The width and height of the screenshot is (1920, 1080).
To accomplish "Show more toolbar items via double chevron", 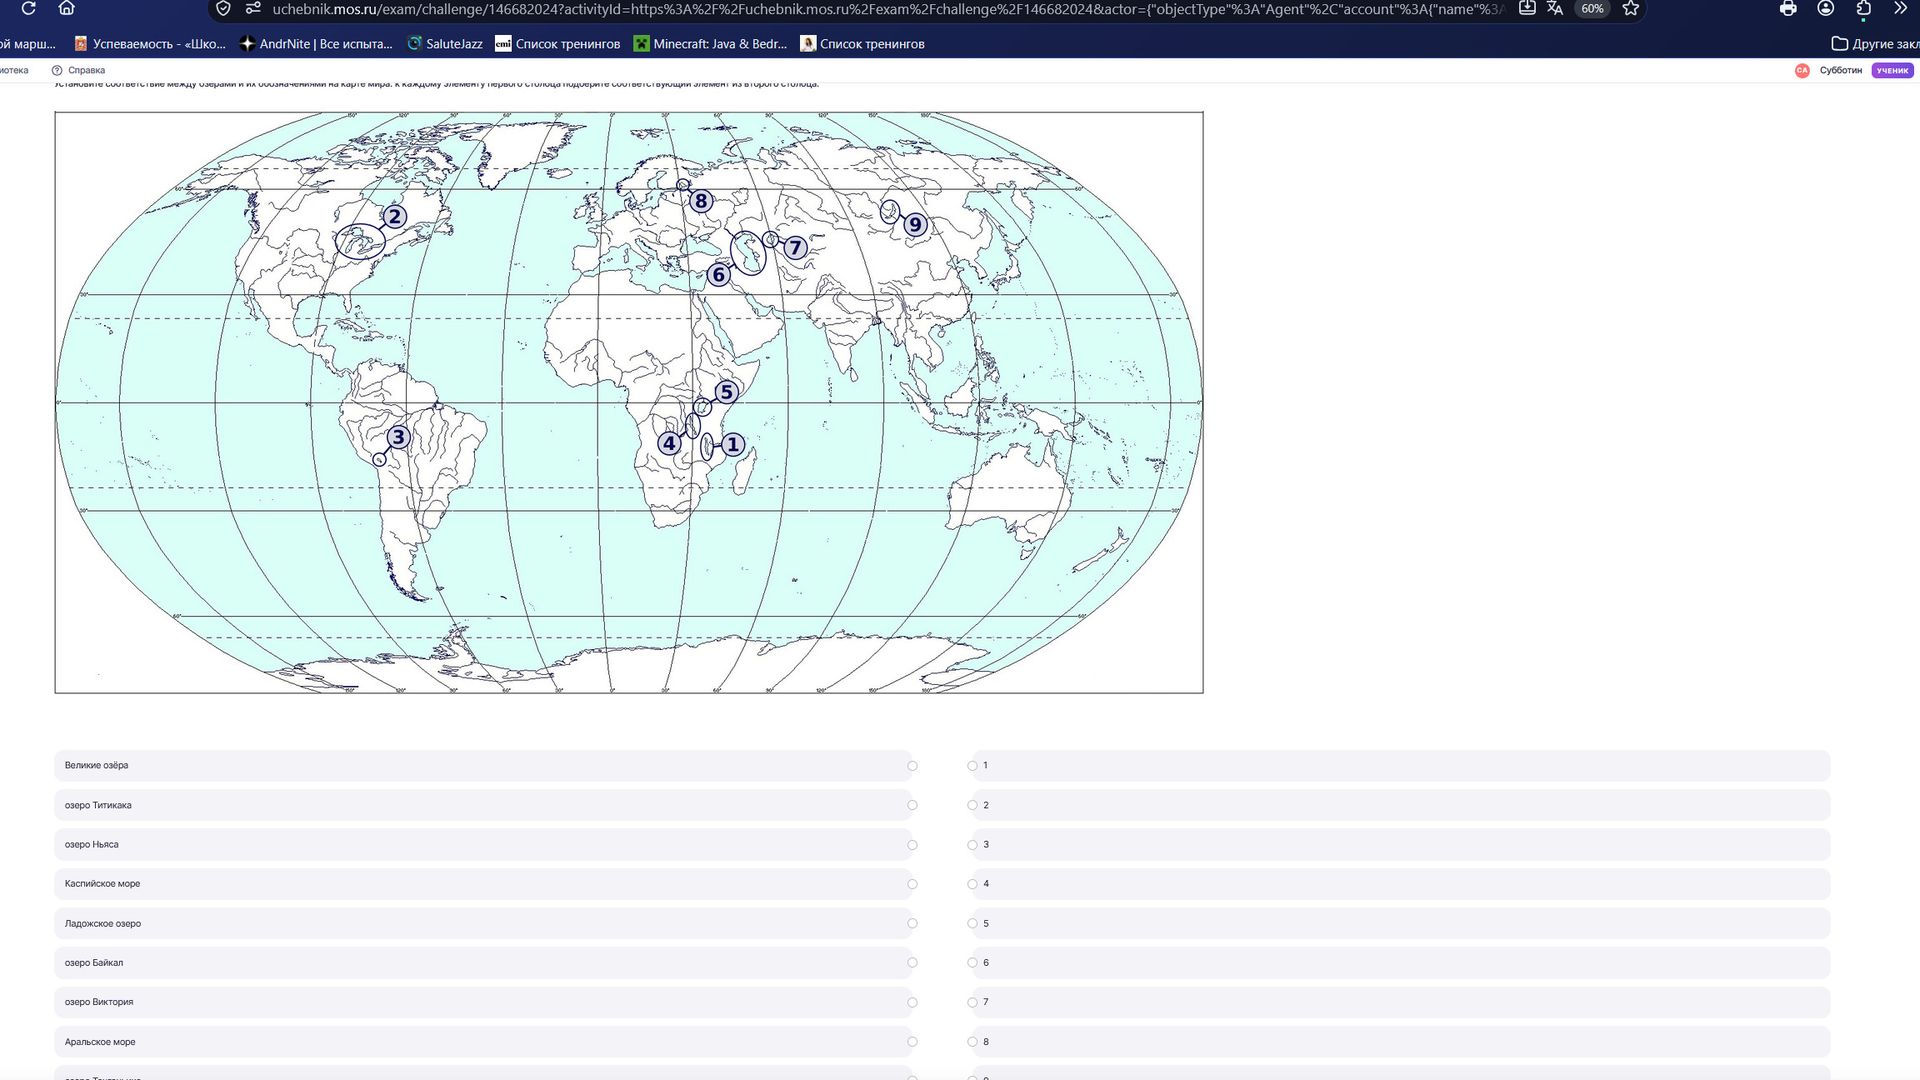I will (1901, 8).
